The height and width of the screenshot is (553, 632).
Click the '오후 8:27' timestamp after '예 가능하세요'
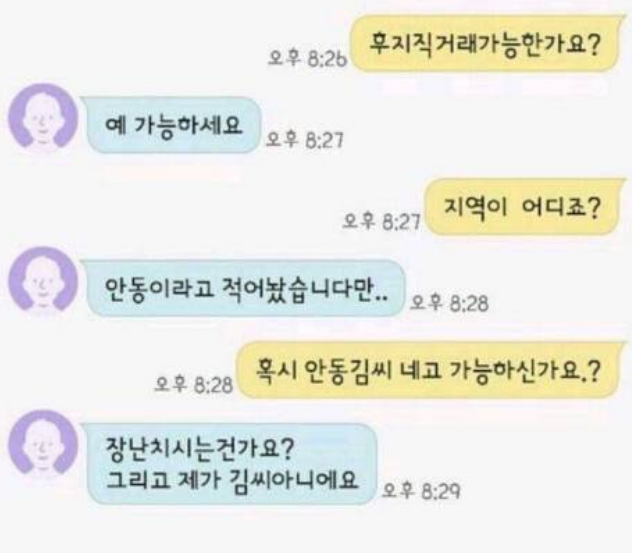pyautogui.click(x=305, y=140)
